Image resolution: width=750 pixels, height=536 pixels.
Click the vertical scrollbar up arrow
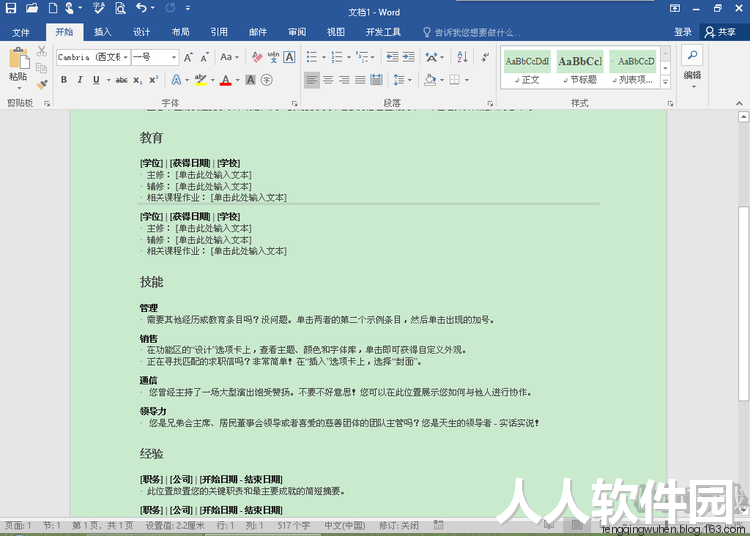[743, 116]
